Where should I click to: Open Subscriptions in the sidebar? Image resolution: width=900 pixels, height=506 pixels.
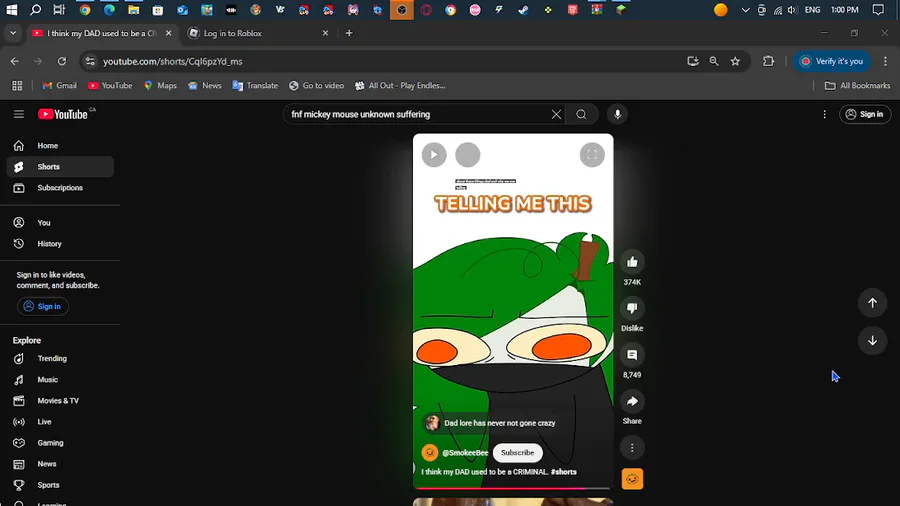[60, 188]
